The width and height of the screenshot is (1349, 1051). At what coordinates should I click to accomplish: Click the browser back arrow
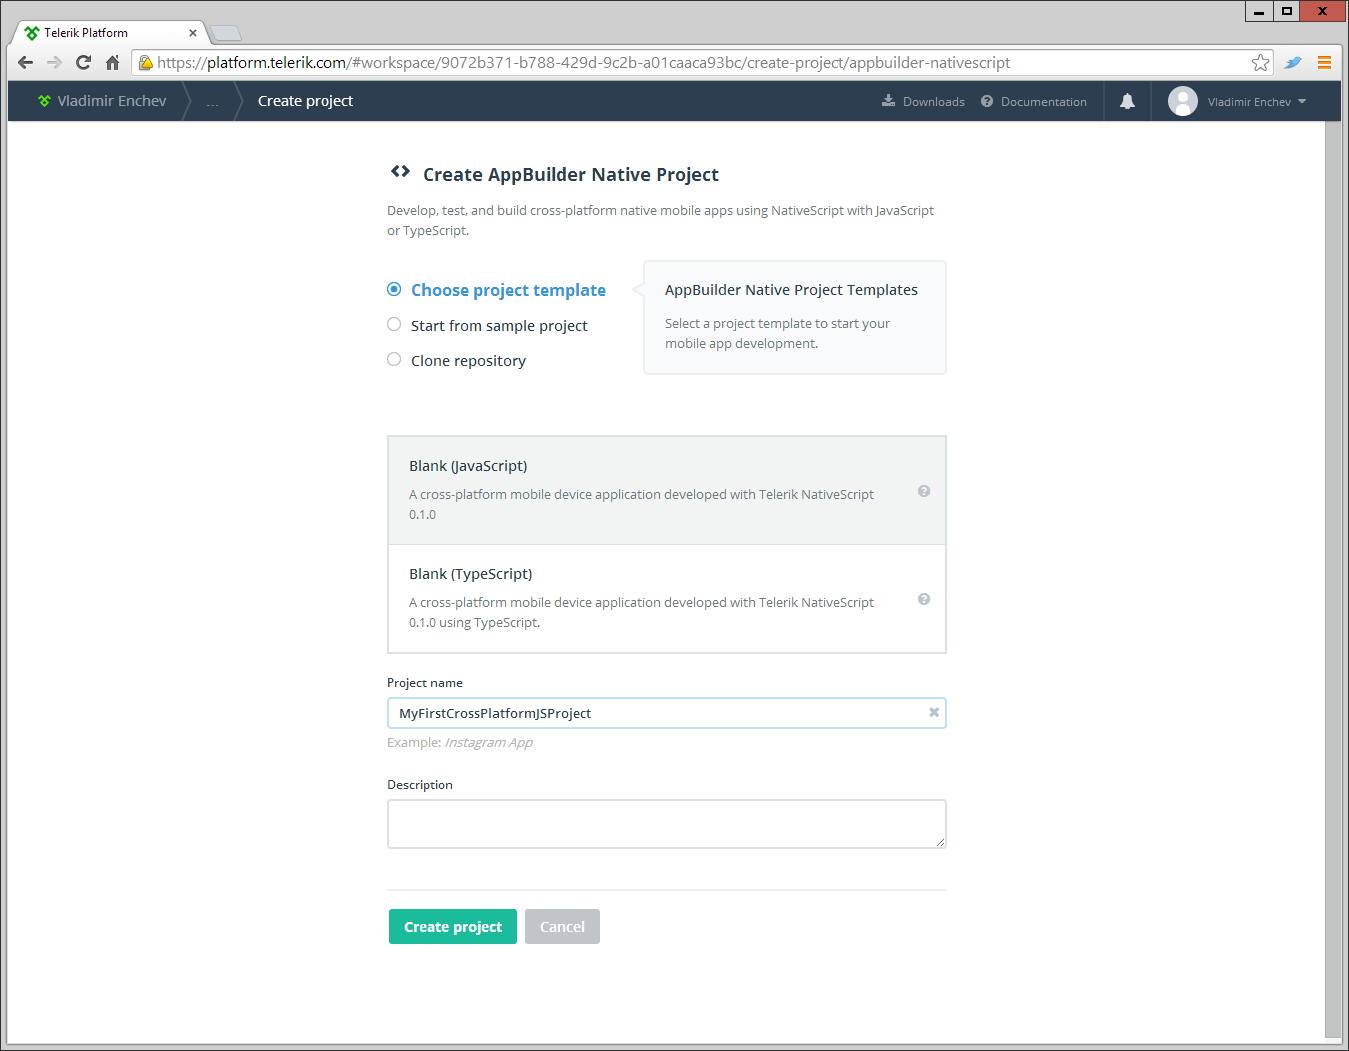pos(26,62)
